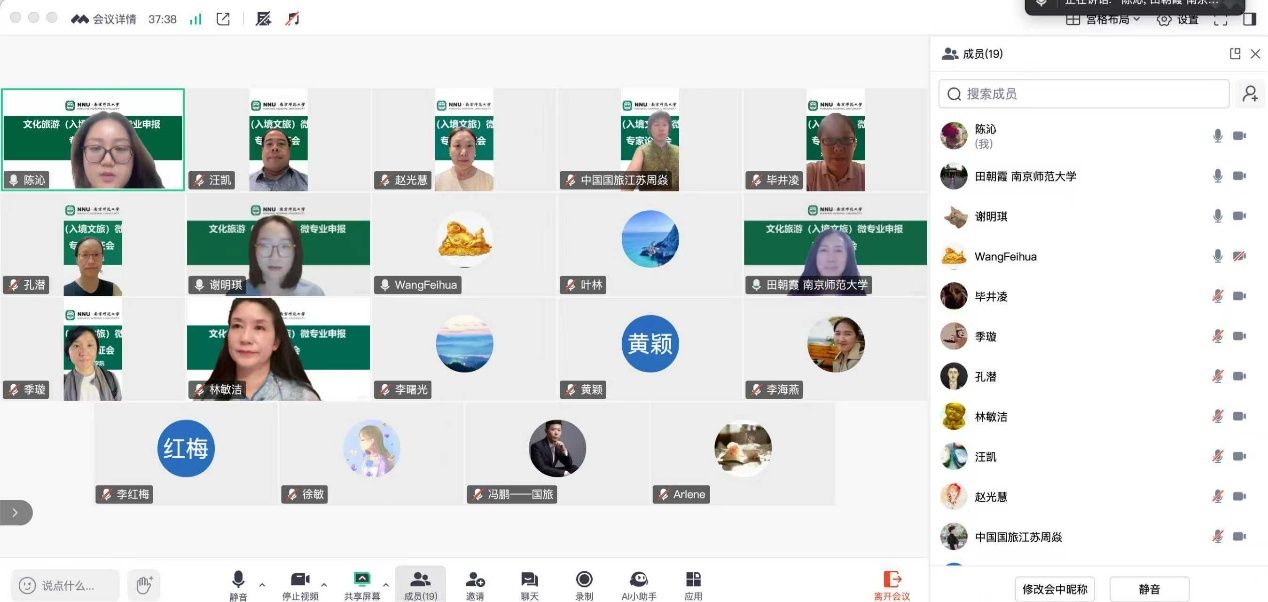Click 离开会议 to leave meeting
This screenshot has height=602, width=1268.
tap(892, 586)
